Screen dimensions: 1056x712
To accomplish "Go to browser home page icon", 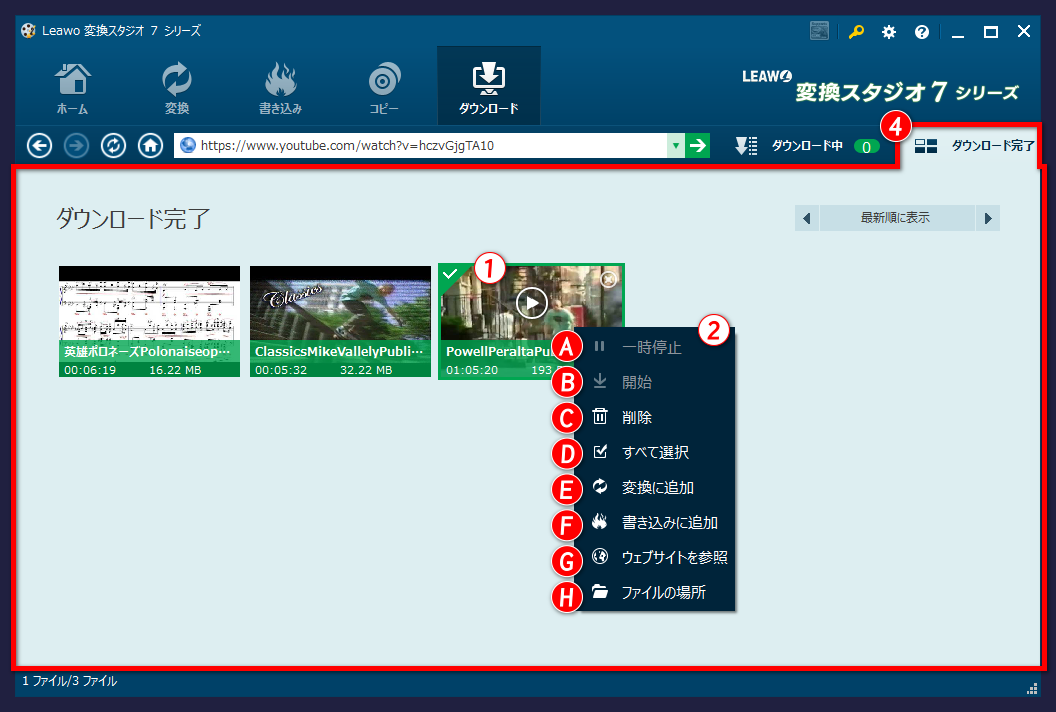I will (x=150, y=145).
